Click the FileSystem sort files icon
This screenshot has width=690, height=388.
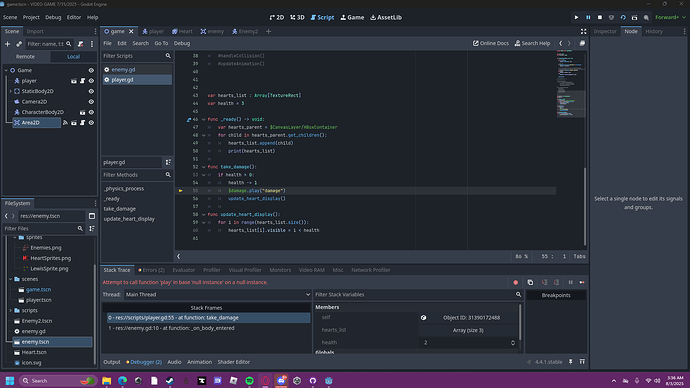[x=92, y=228]
